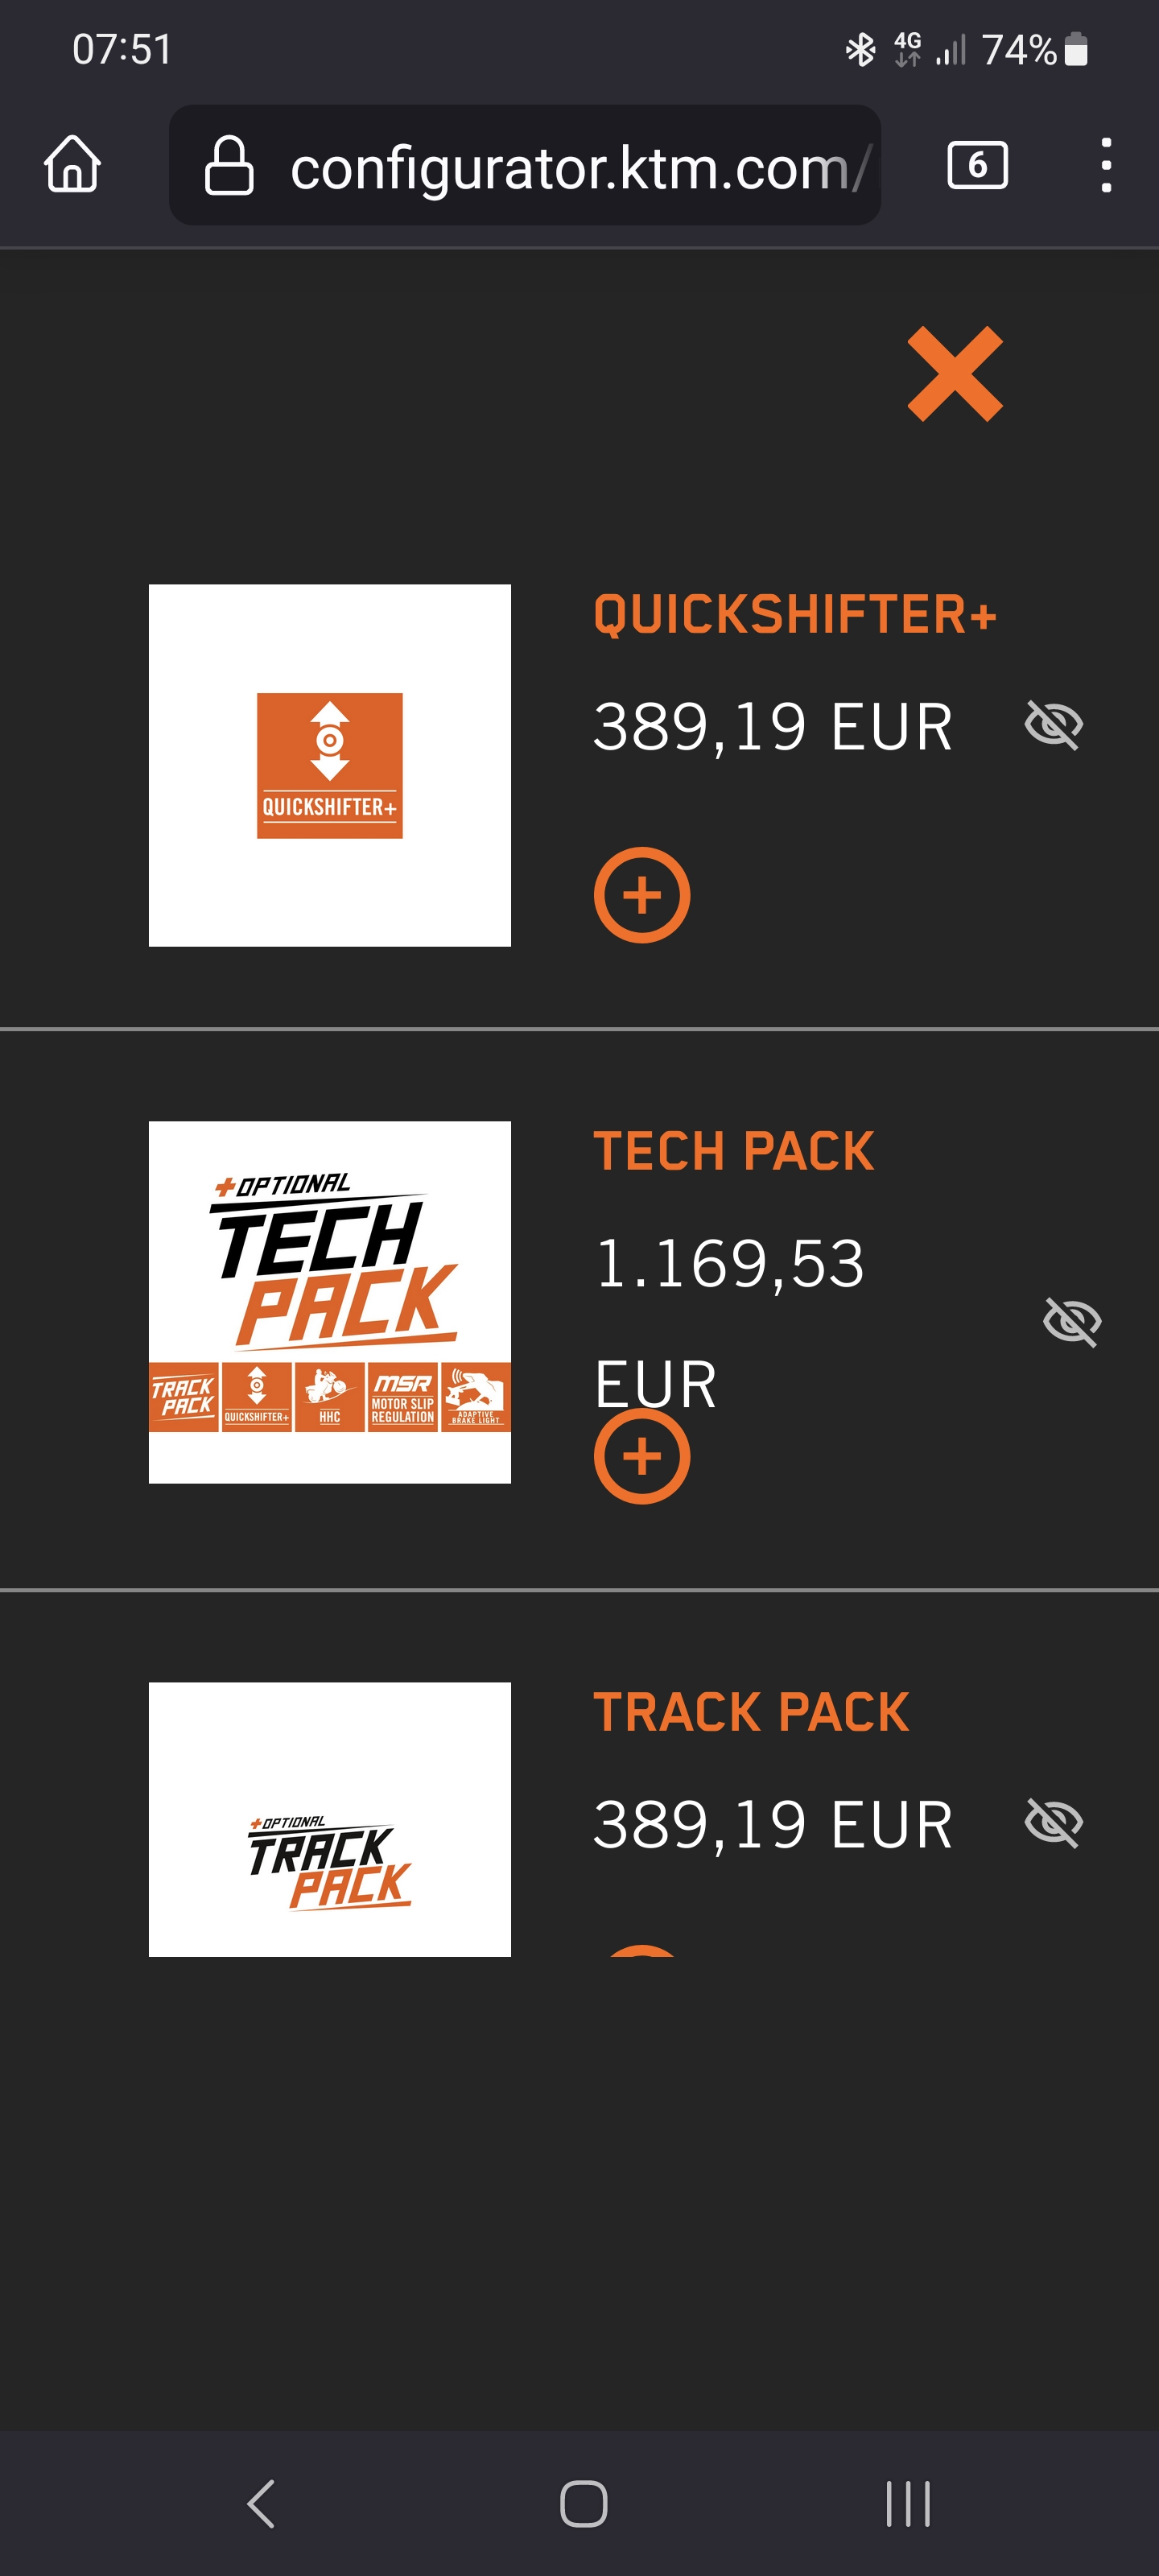Tap the configurator.ktm.com address bar
The height and width of the screenshot is (2576, 1159).
525,165
